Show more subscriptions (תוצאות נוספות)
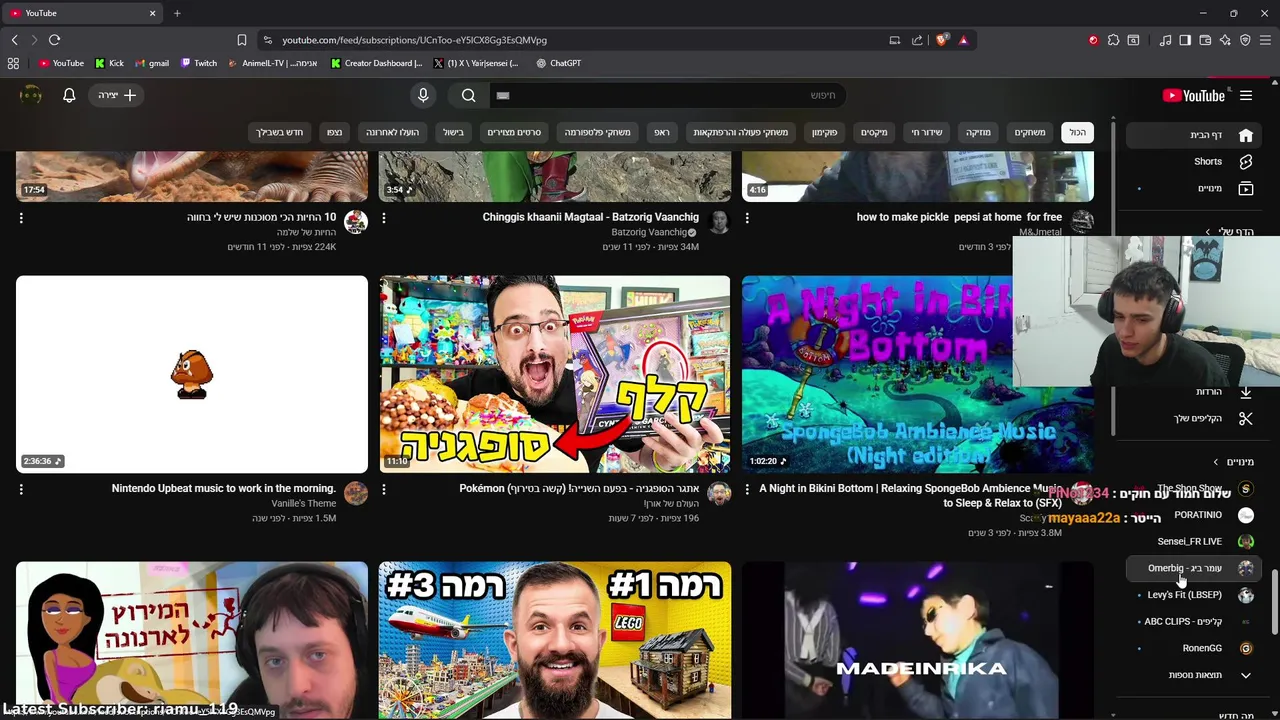The width and height of the screenshot is (1280, 720). (x=1195, y=675)
